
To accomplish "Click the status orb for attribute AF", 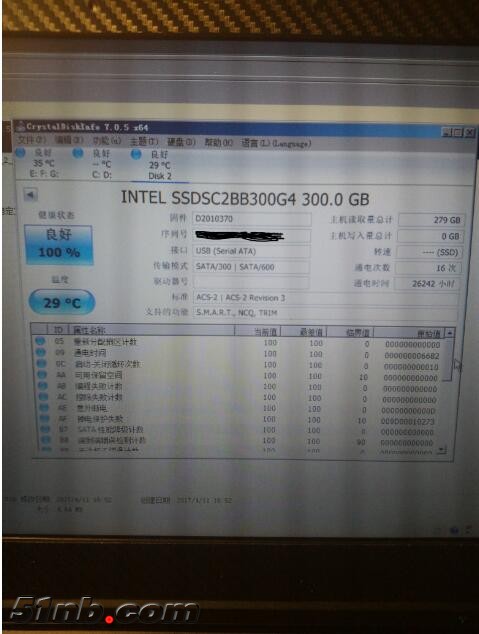I will [x=44, y=418].
